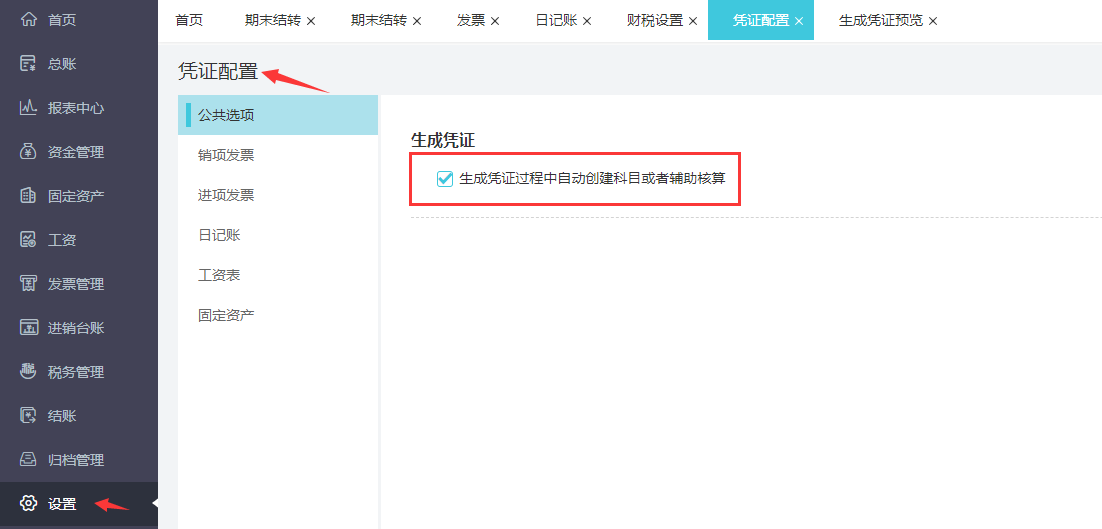Select 日记账 in the config list
This screenshot has width=1102, height=529.
278,235
